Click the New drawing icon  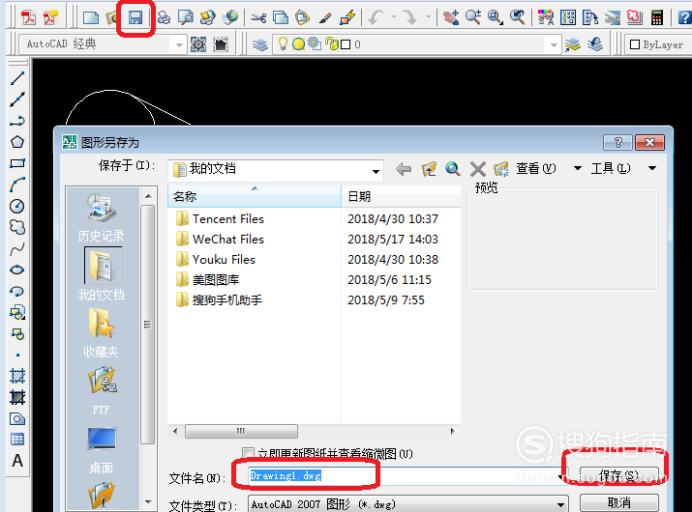[x=91, y=18]
